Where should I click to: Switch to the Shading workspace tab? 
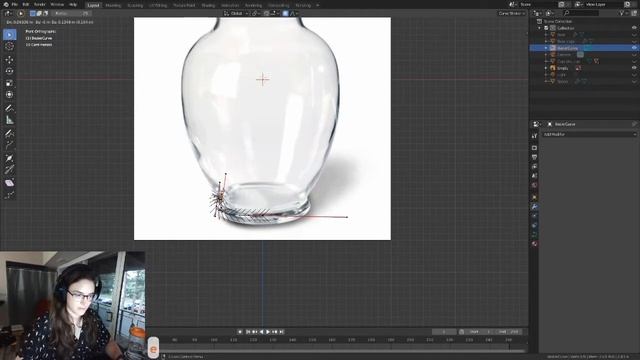click(x=208, y=5)
